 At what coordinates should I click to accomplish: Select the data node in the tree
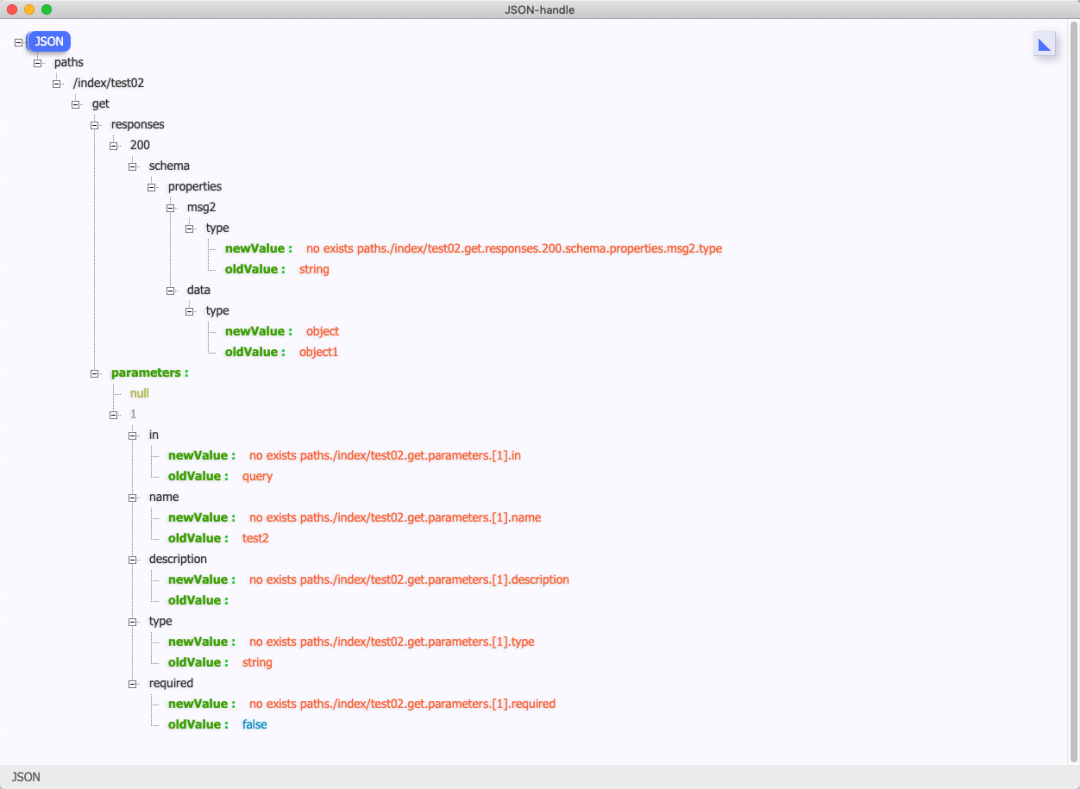point(198,290)
